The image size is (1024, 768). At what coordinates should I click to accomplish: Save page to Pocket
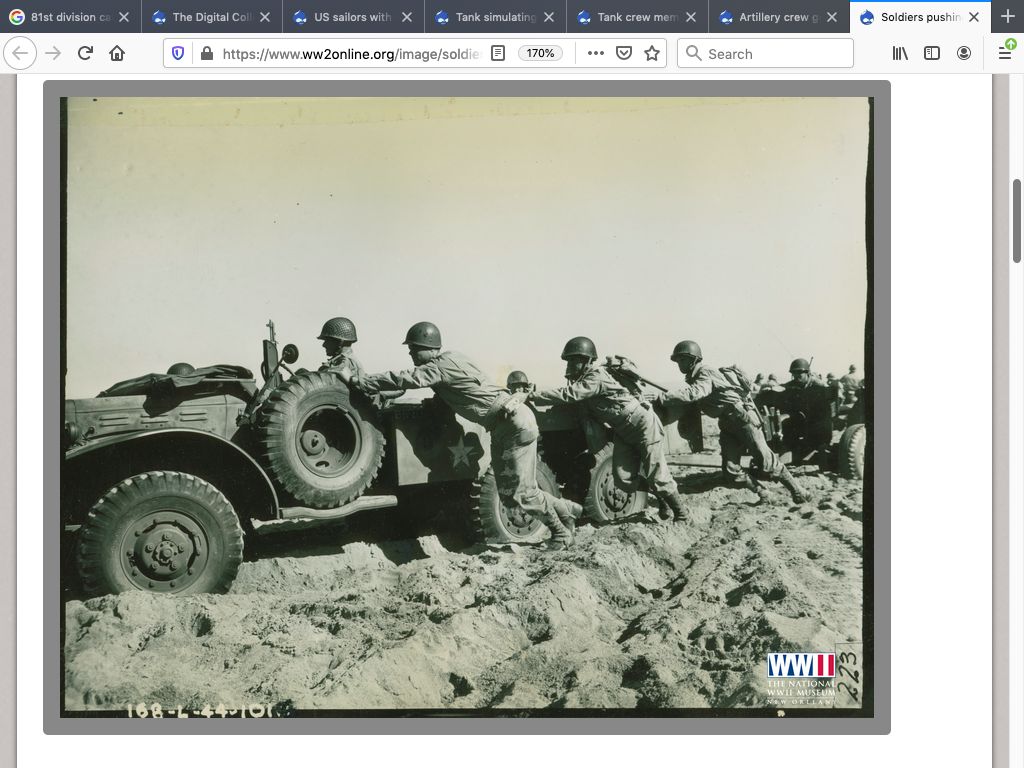[x=624, y=53]
